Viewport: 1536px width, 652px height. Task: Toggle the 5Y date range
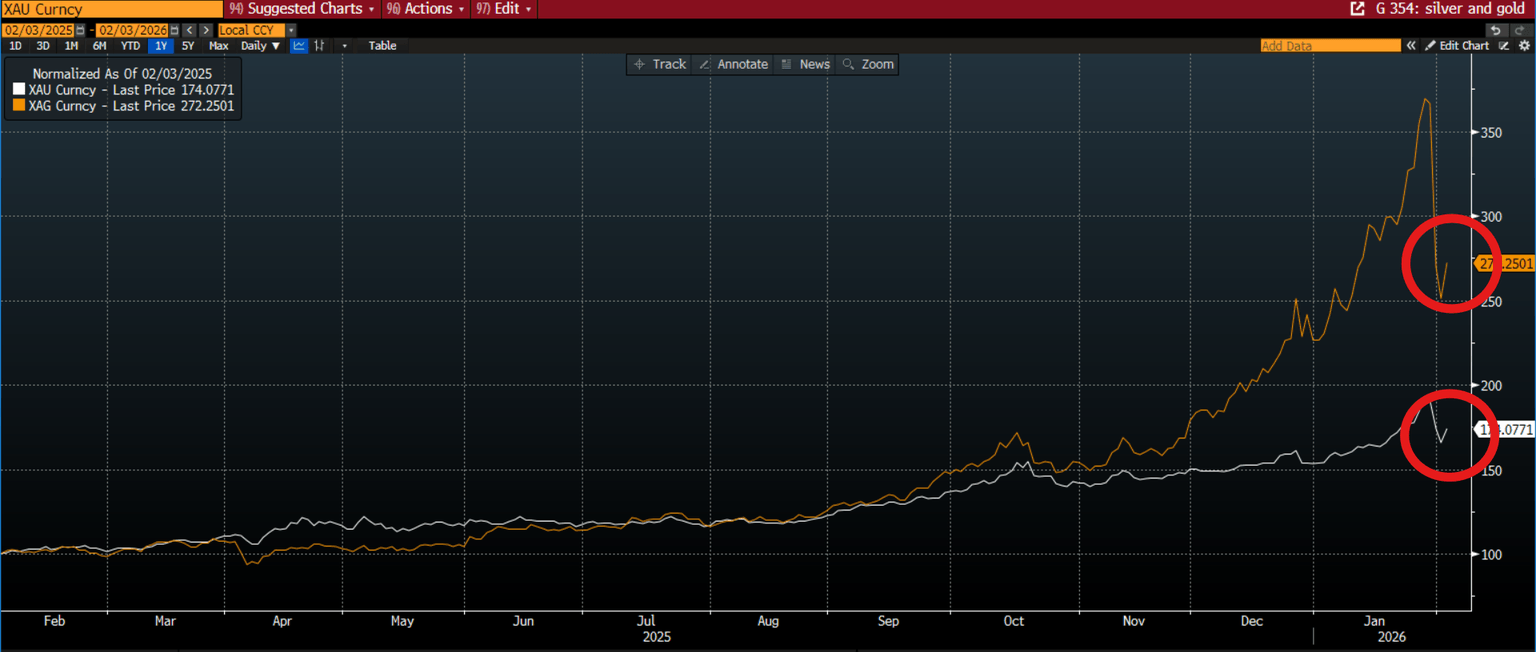click(x=187, y=45)
